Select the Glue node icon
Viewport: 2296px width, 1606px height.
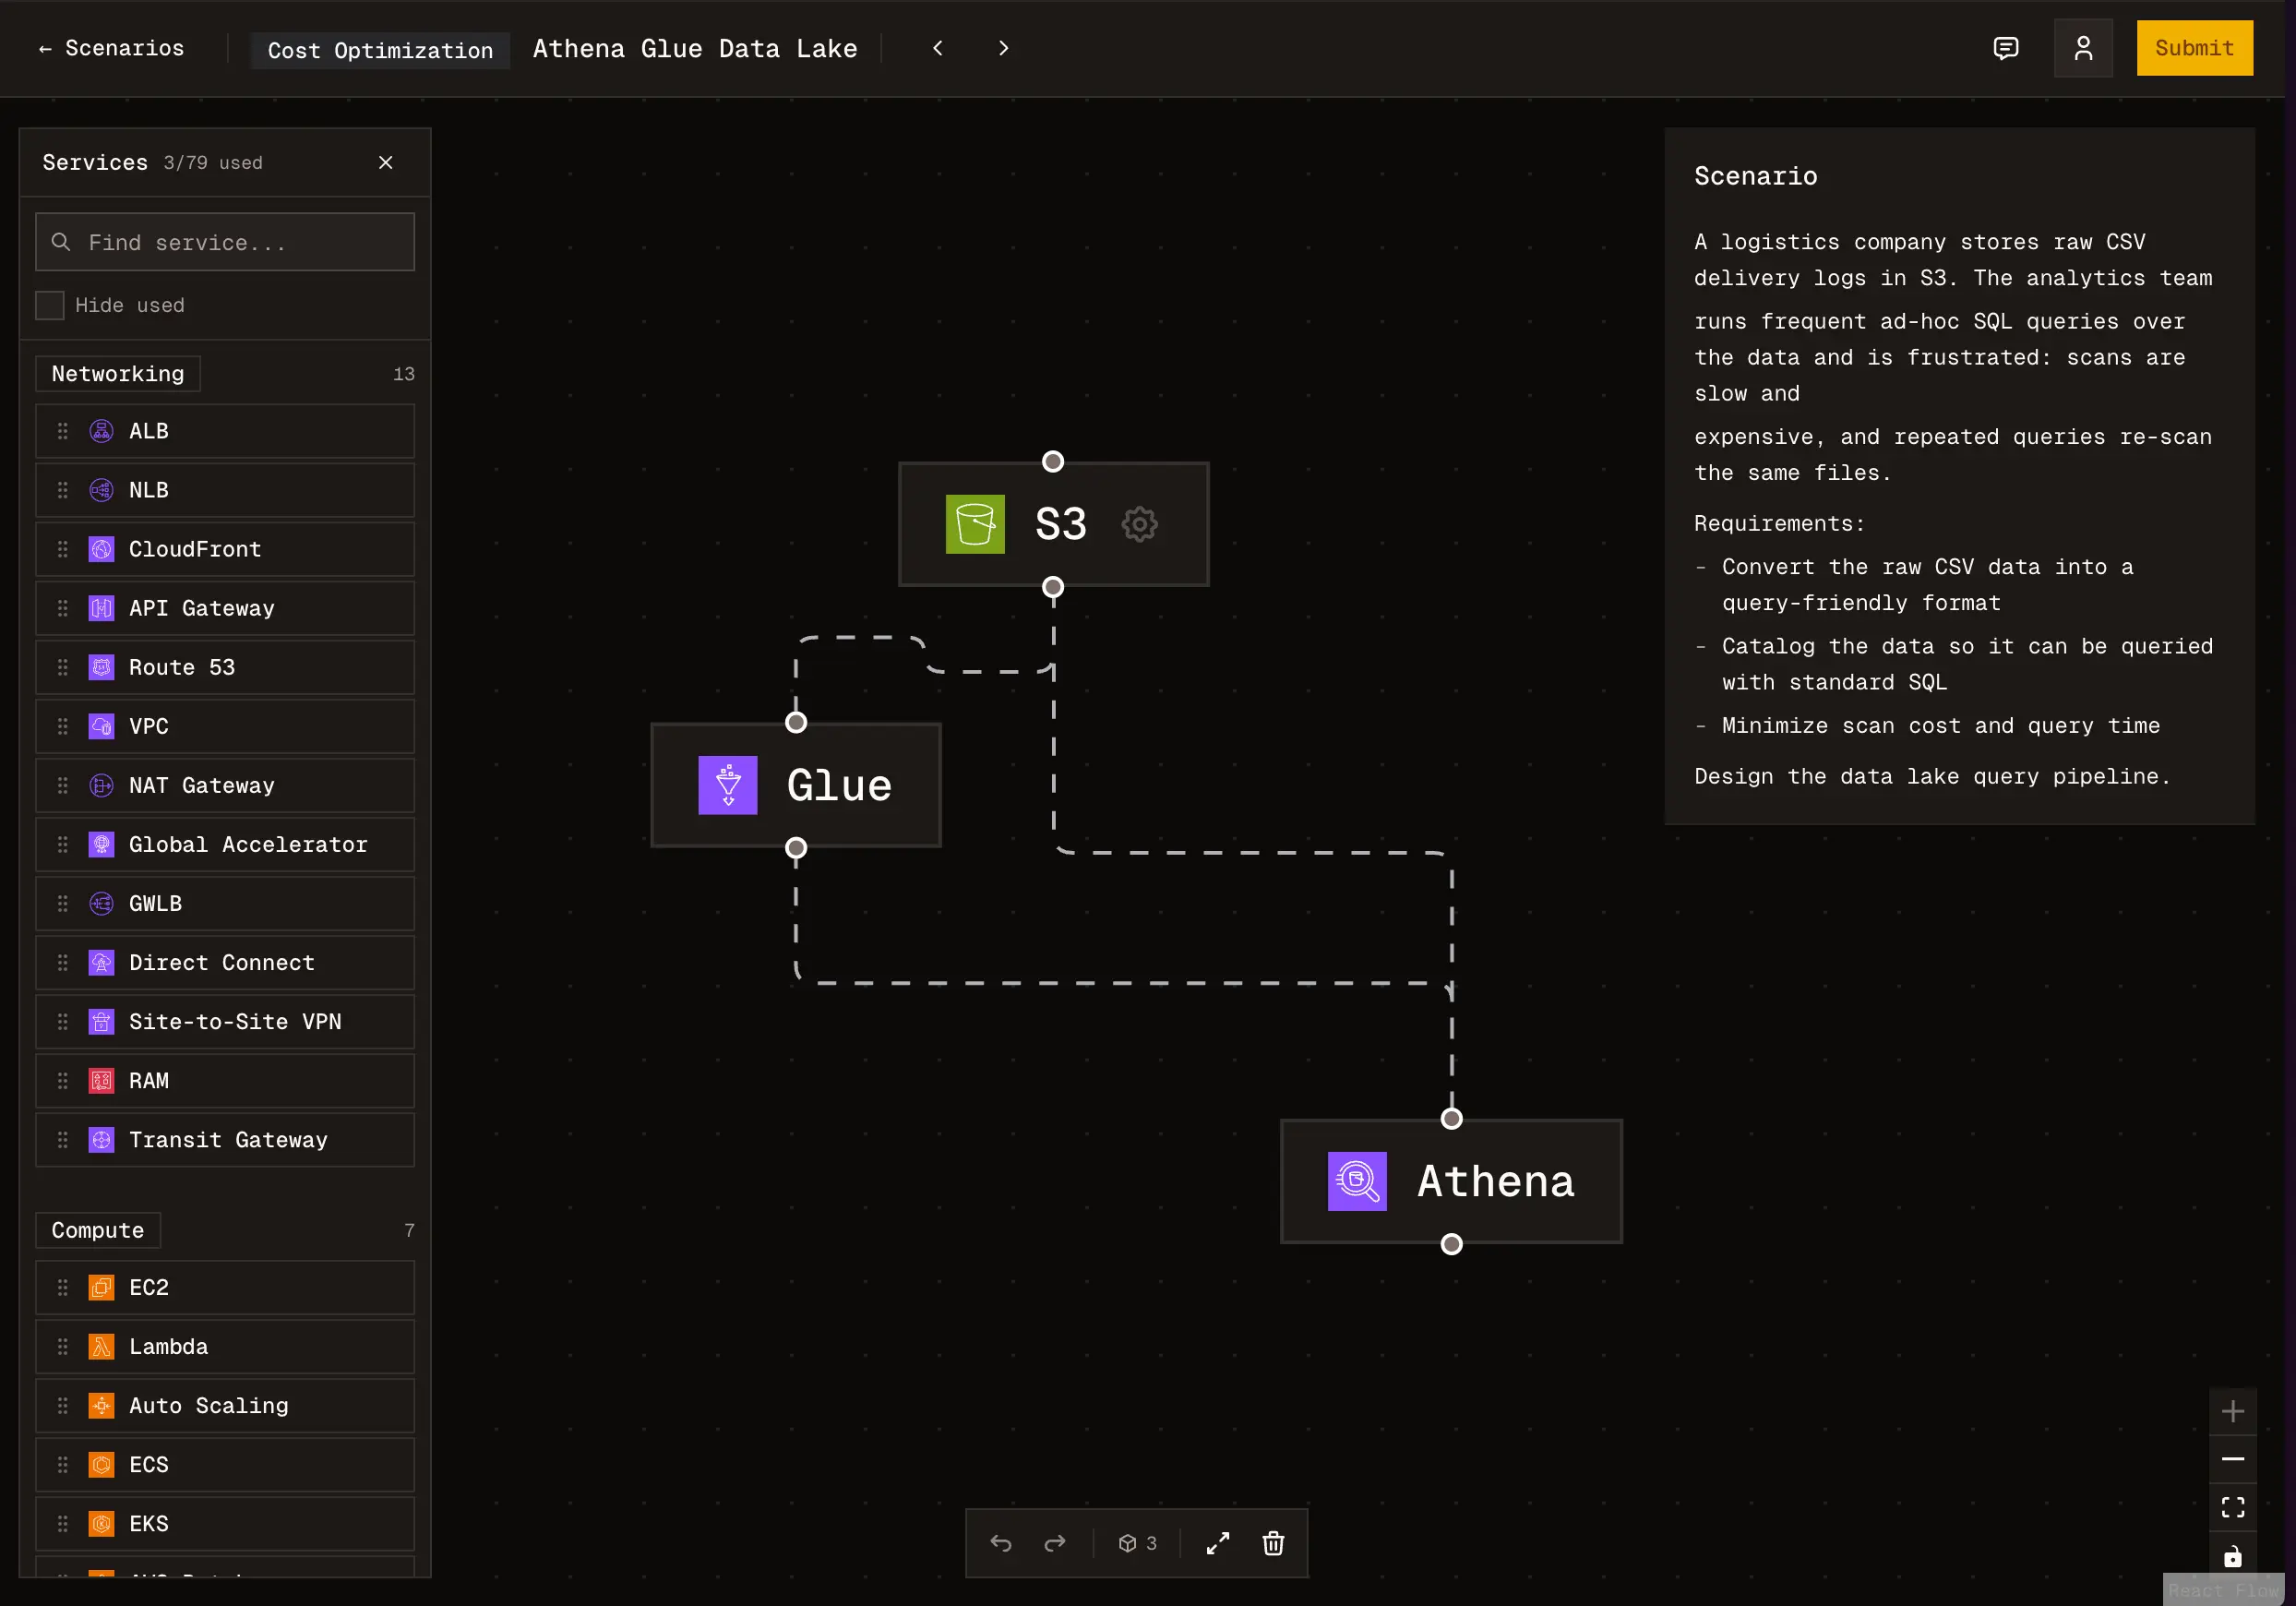(x=727, y=785)
